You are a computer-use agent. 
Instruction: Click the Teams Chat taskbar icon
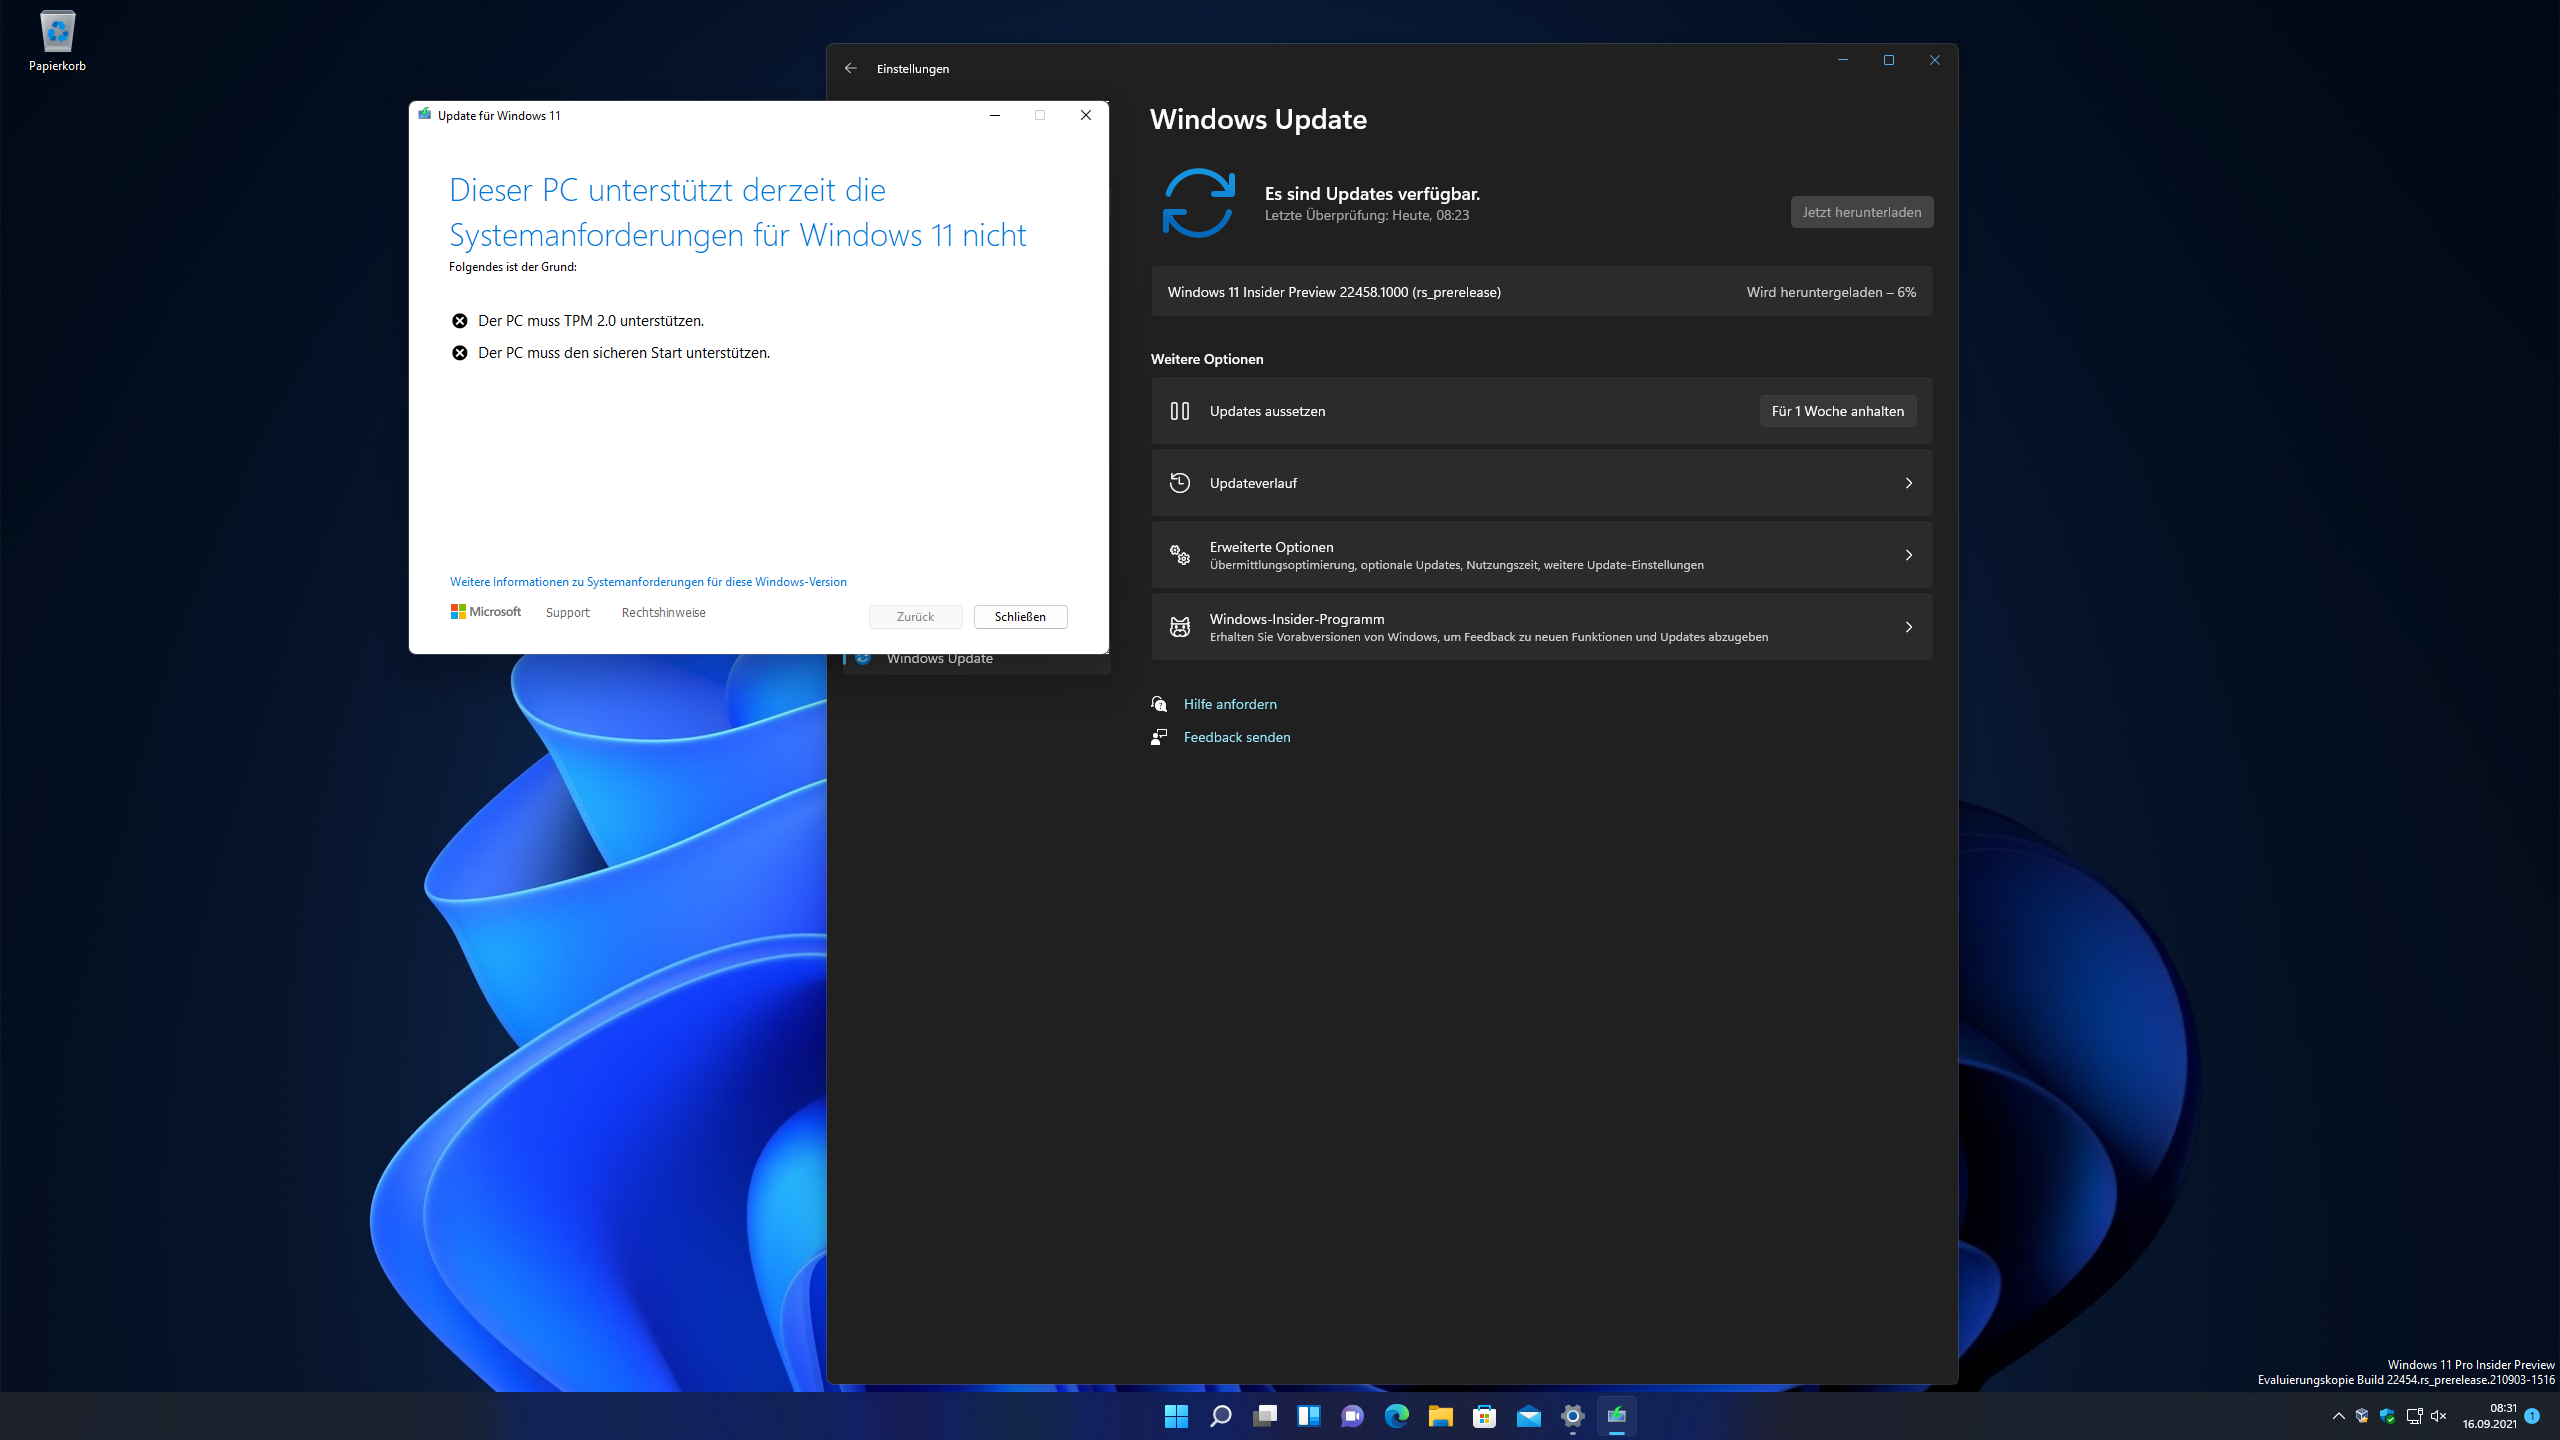1352,1416
